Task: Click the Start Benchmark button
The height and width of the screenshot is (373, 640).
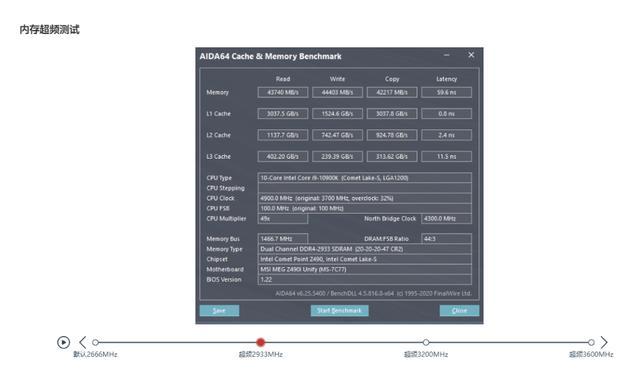Action: (339, 311)
